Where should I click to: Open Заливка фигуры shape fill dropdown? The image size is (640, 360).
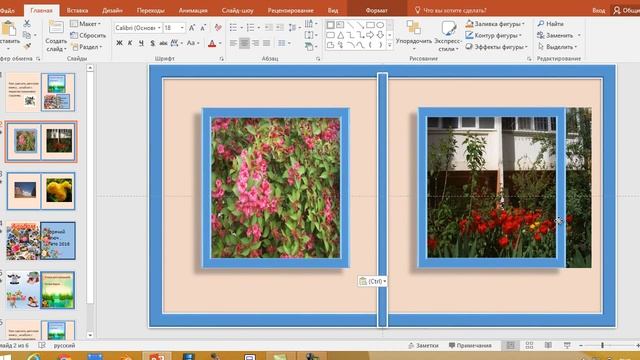pyautogui.click(x=495, y=24)
